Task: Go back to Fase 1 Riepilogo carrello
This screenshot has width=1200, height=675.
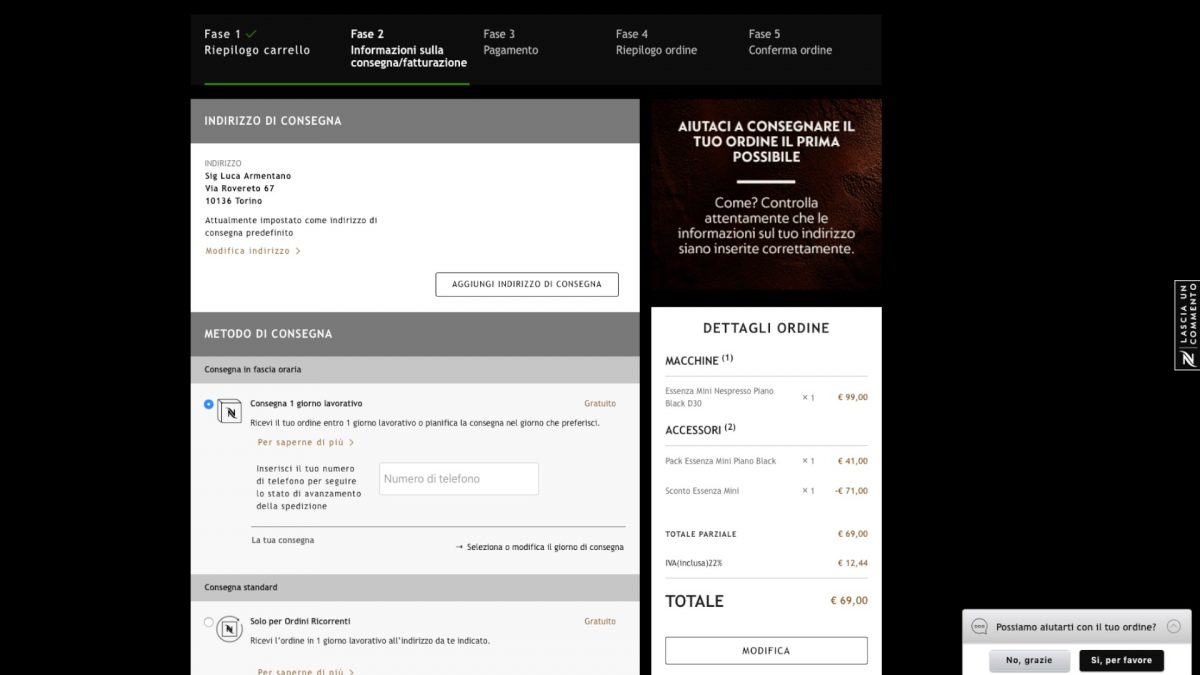Action: 257,42
